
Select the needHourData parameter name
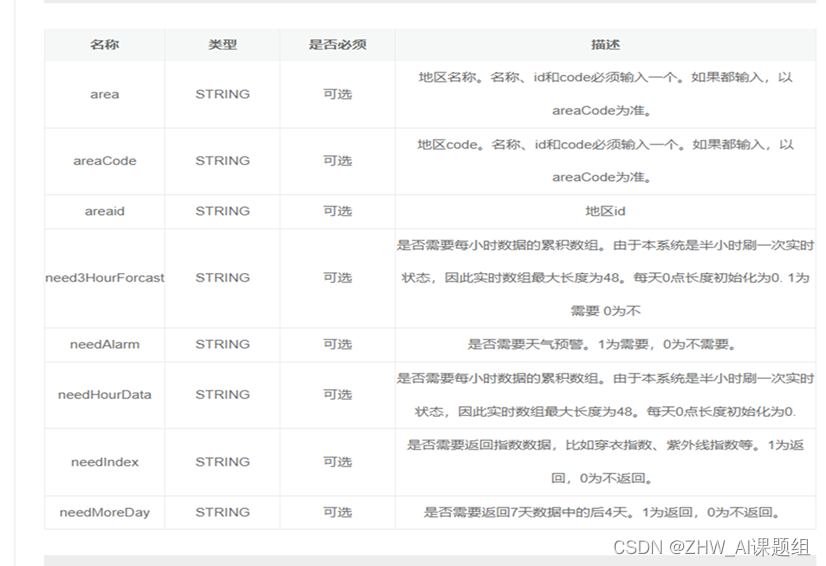pyautogui.click(x=104, y=395)
